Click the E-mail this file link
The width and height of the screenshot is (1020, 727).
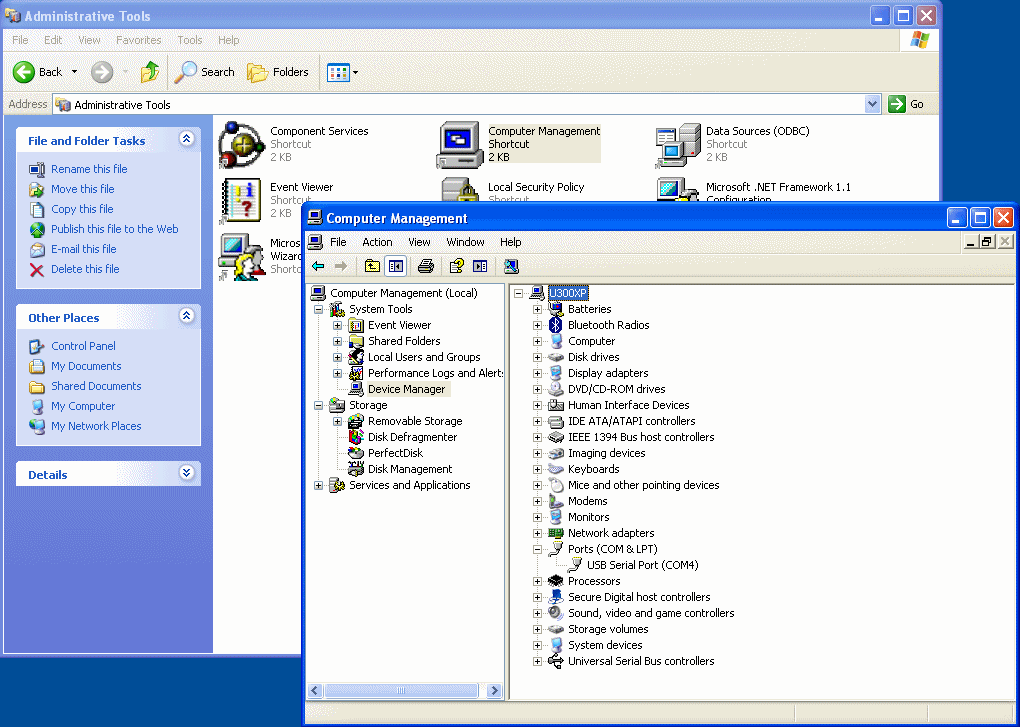coord(84,249)
